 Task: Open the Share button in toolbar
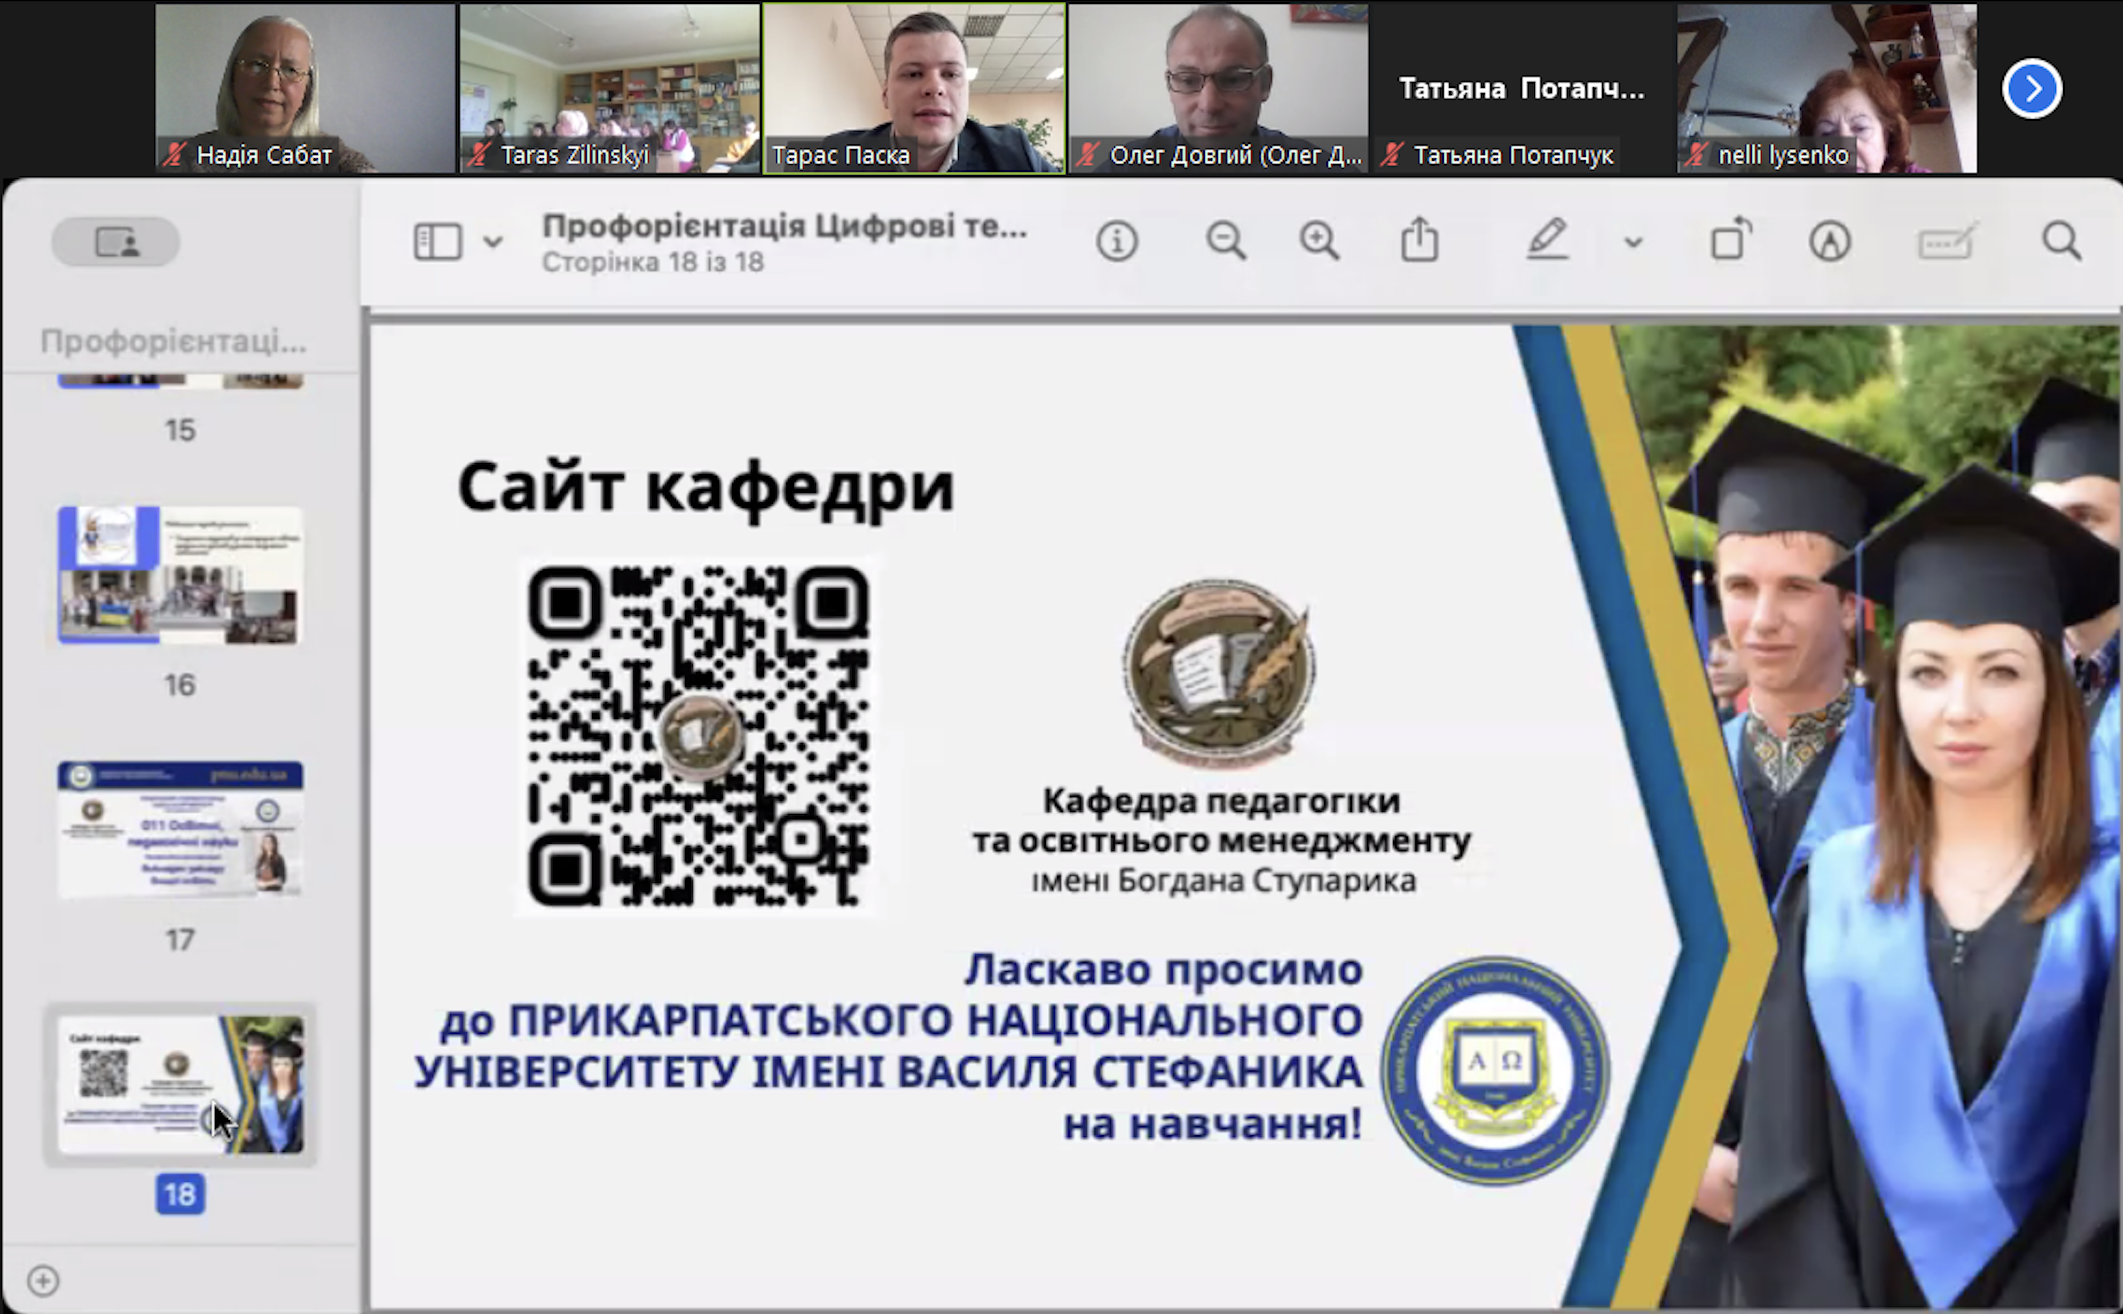(x=1419, y=242)
